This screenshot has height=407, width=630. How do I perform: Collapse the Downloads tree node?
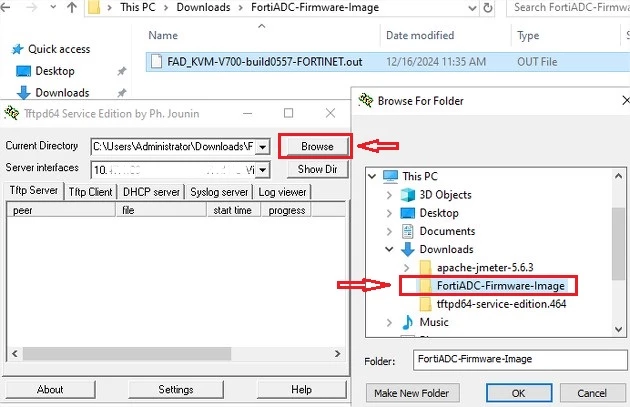389,249
